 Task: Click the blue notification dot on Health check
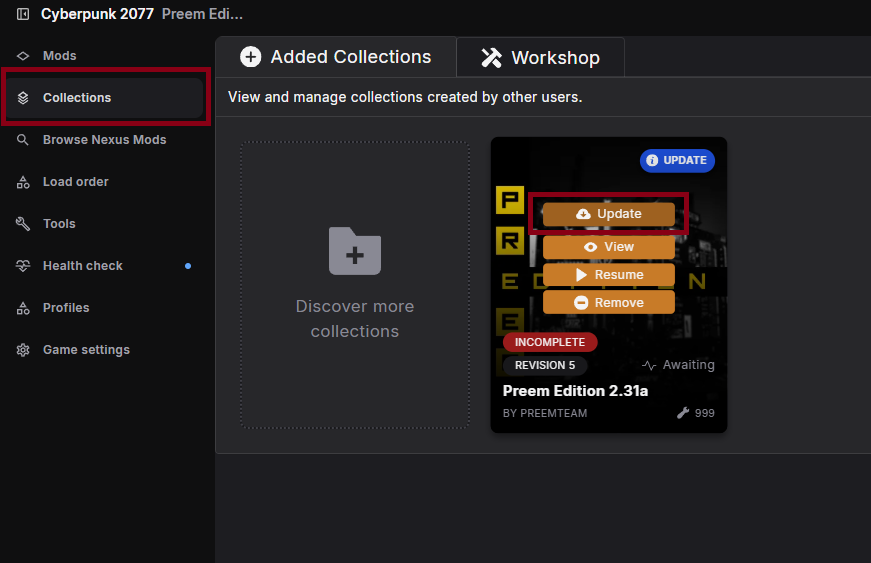click(188, 266)
